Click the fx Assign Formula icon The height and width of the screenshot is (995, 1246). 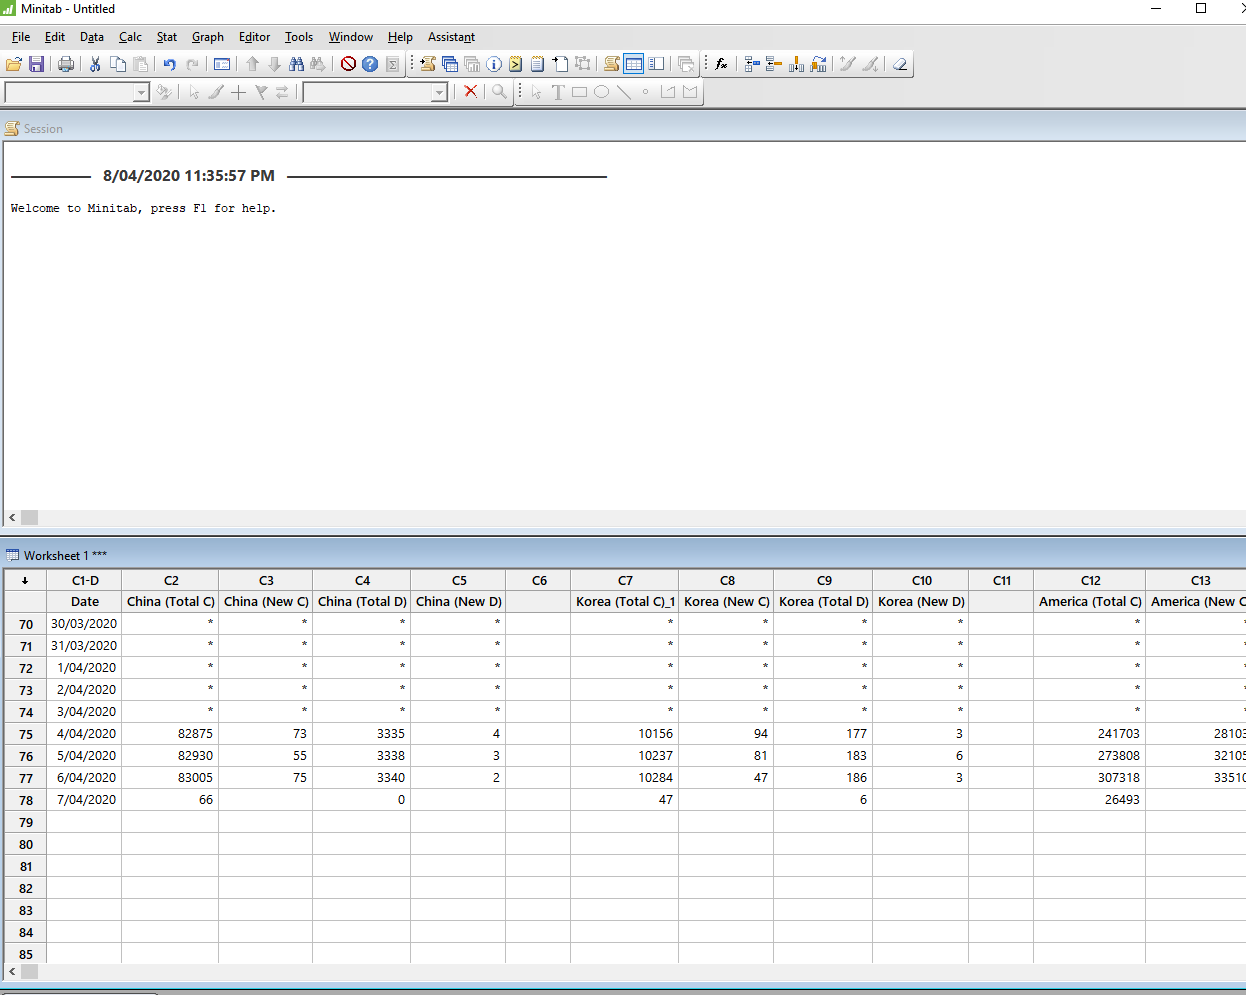(x=721, y=64)
